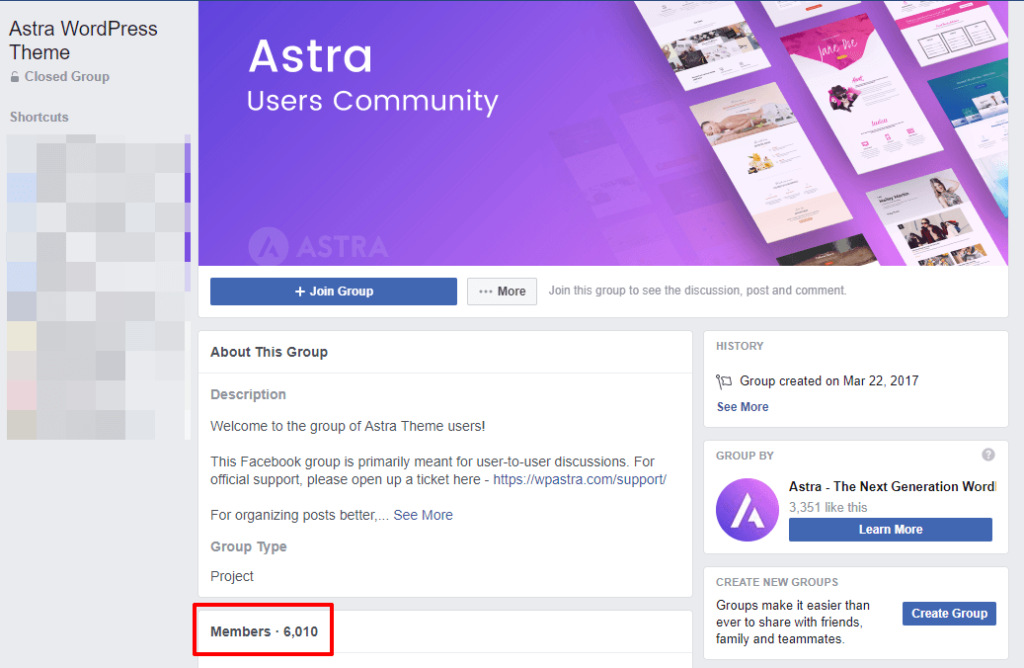1024x668 pixels.
Task: Click the Astra Users Community cover image
Action: (x=603, y=133)
